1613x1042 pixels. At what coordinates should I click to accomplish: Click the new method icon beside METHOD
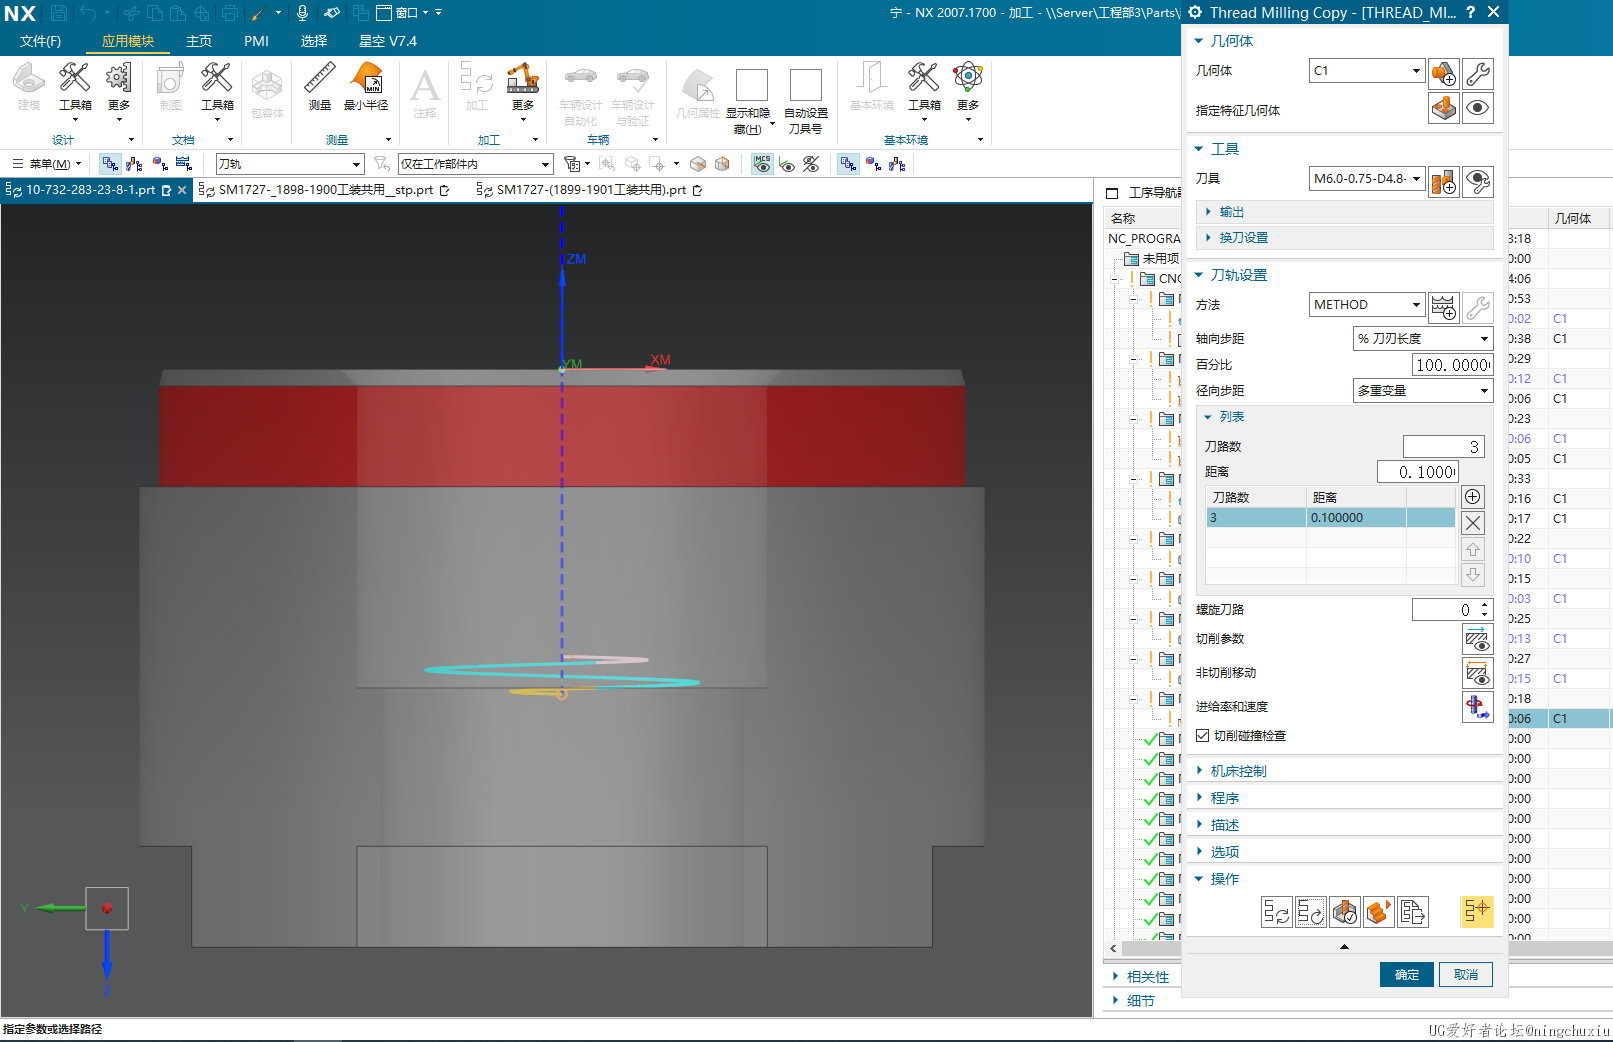click(x=1443, y=308)
